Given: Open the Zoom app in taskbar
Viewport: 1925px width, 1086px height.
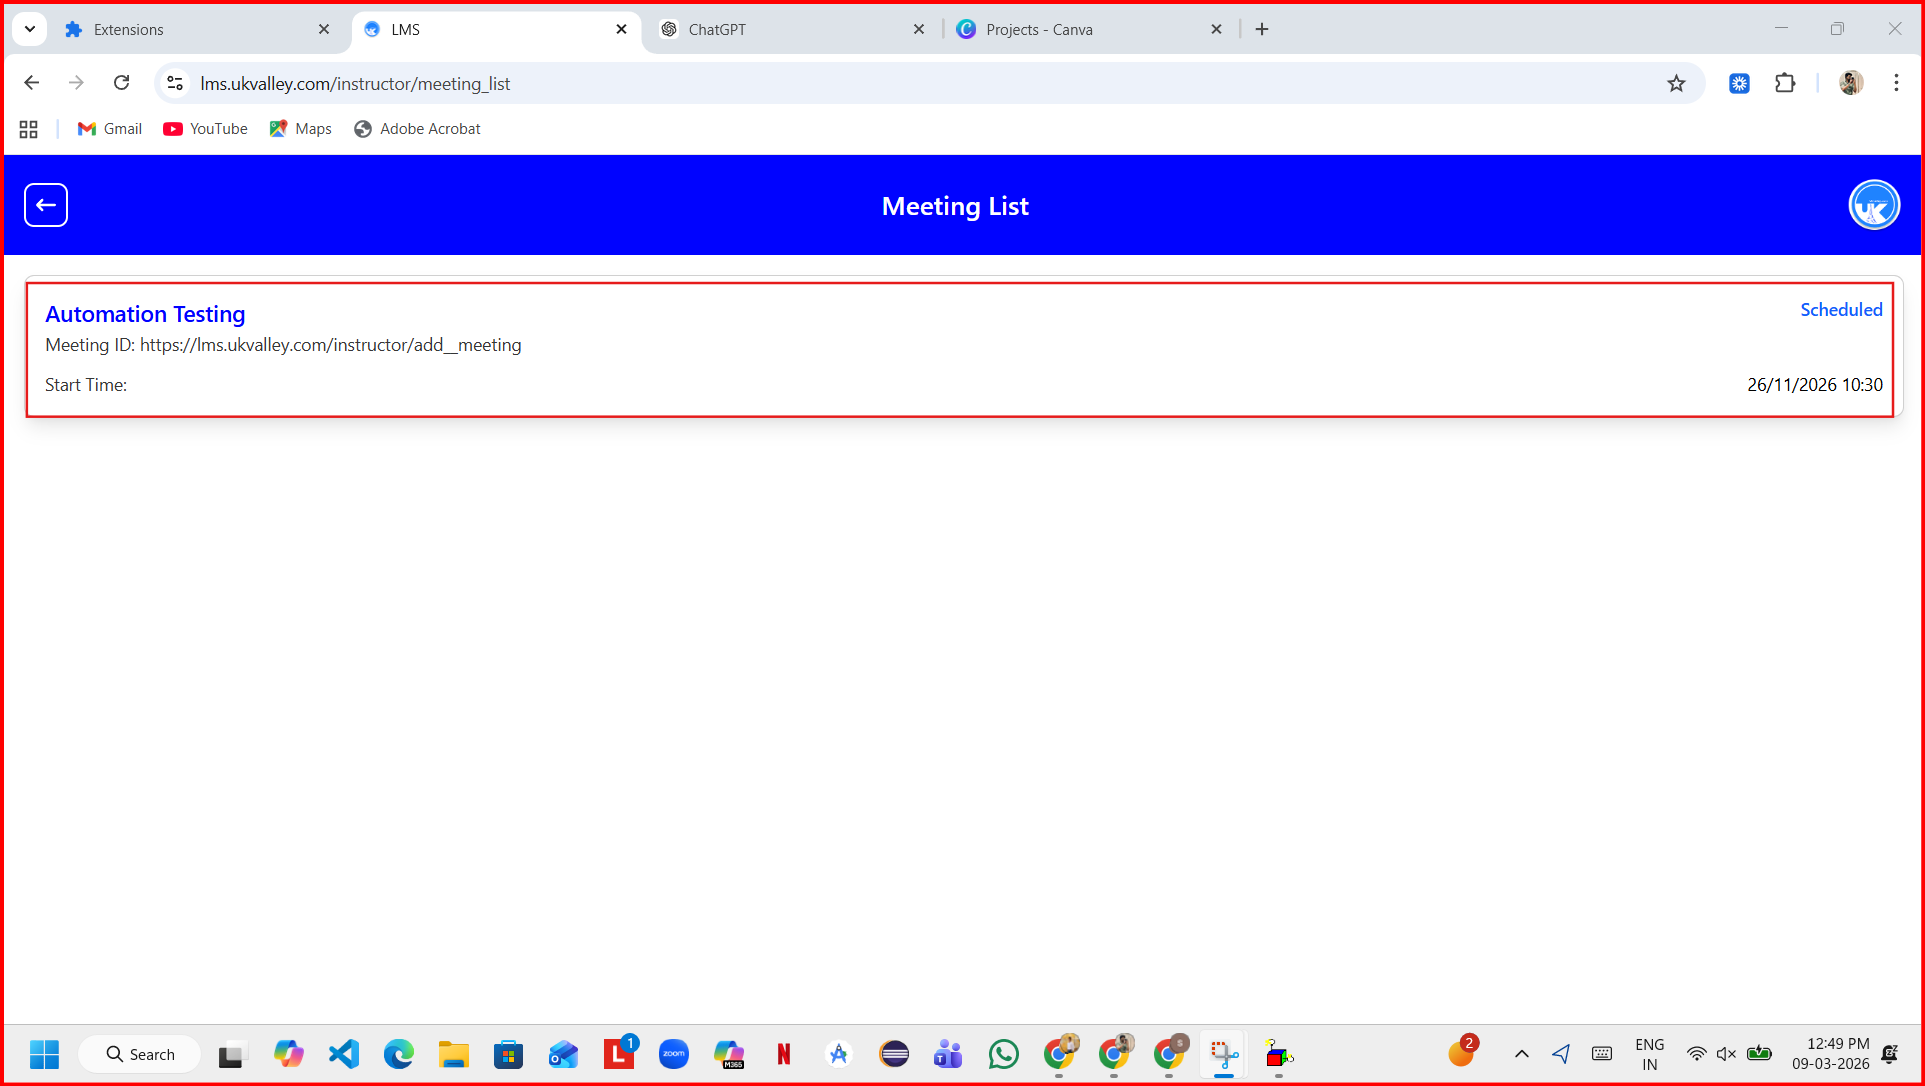Looking at the screenshot, I should pos(674,1054).
